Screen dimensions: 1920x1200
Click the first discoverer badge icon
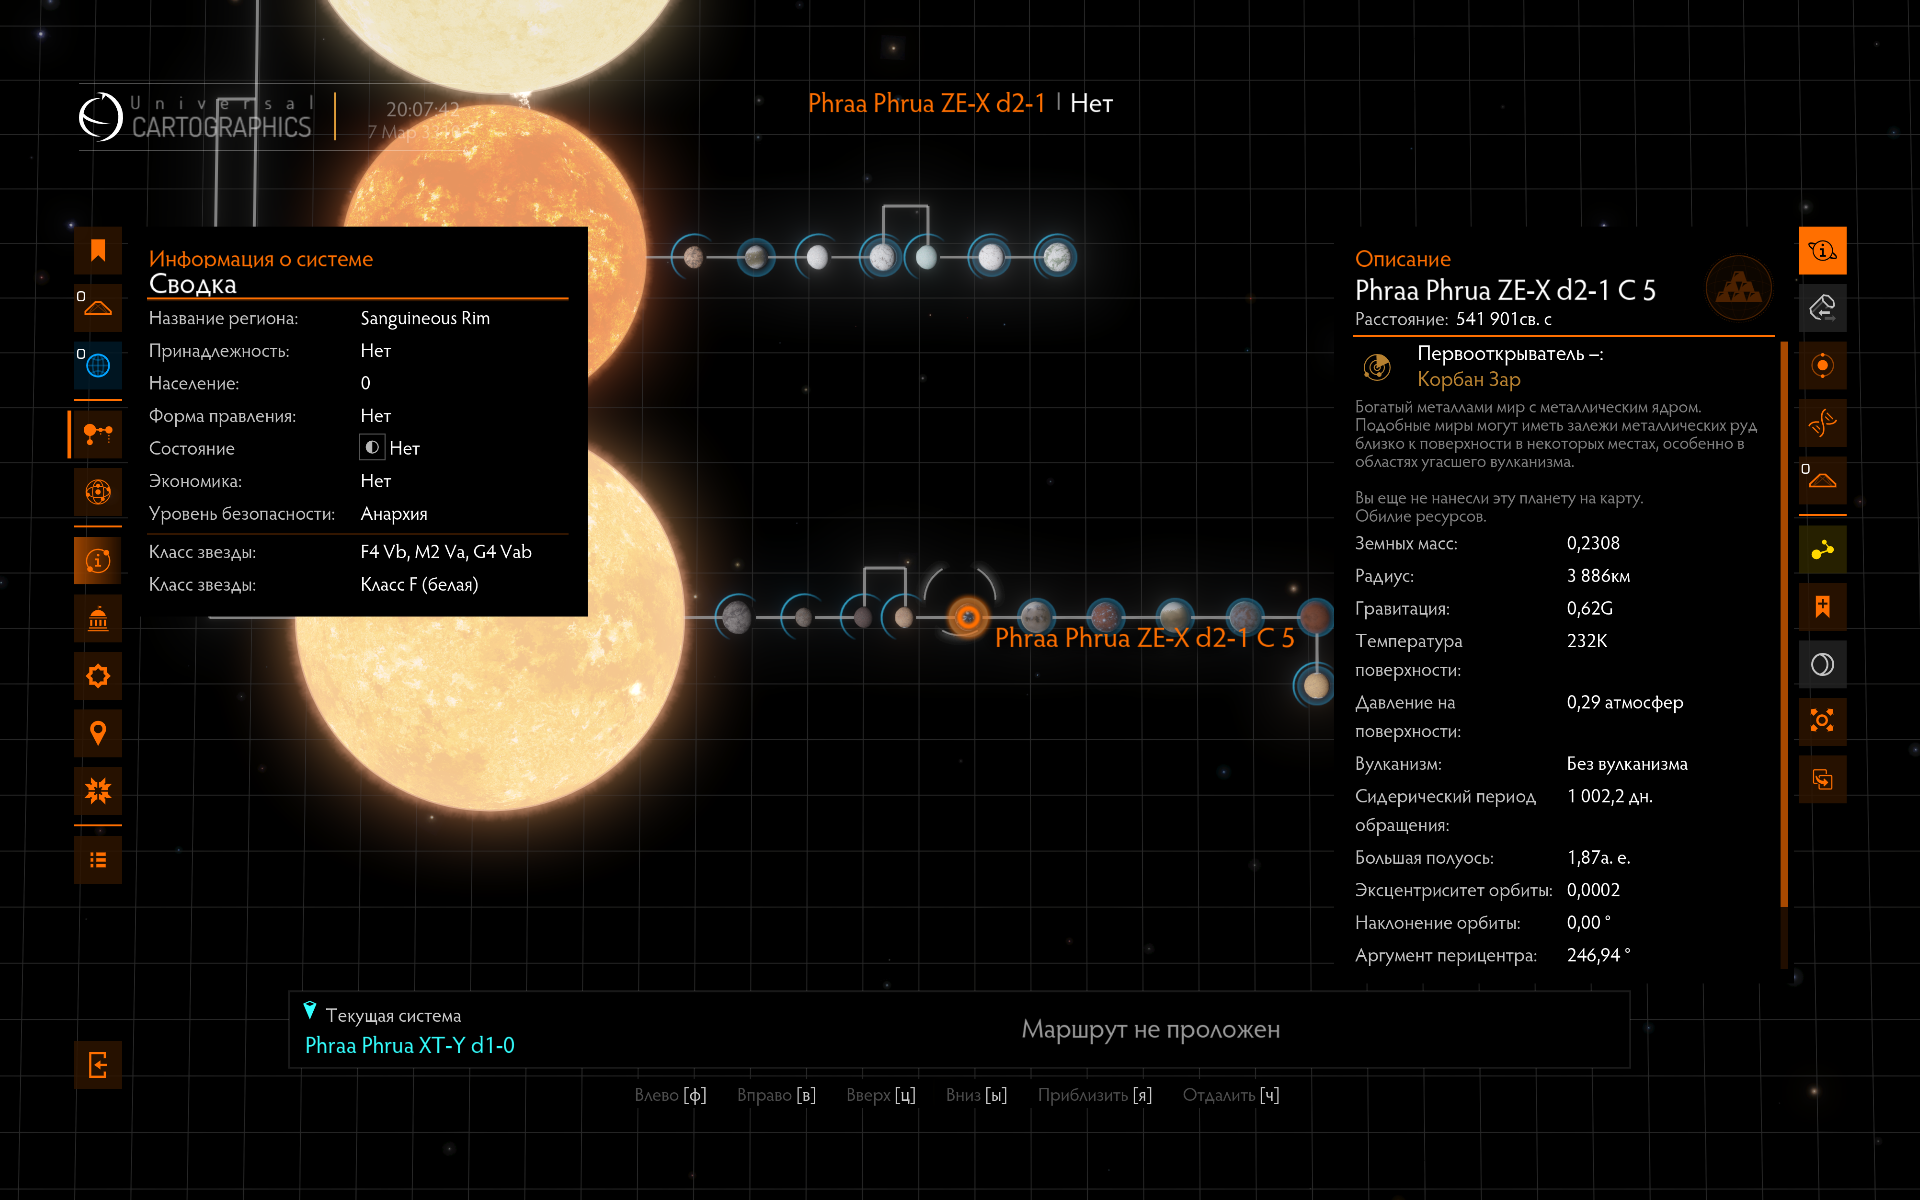coord(1377,367)
